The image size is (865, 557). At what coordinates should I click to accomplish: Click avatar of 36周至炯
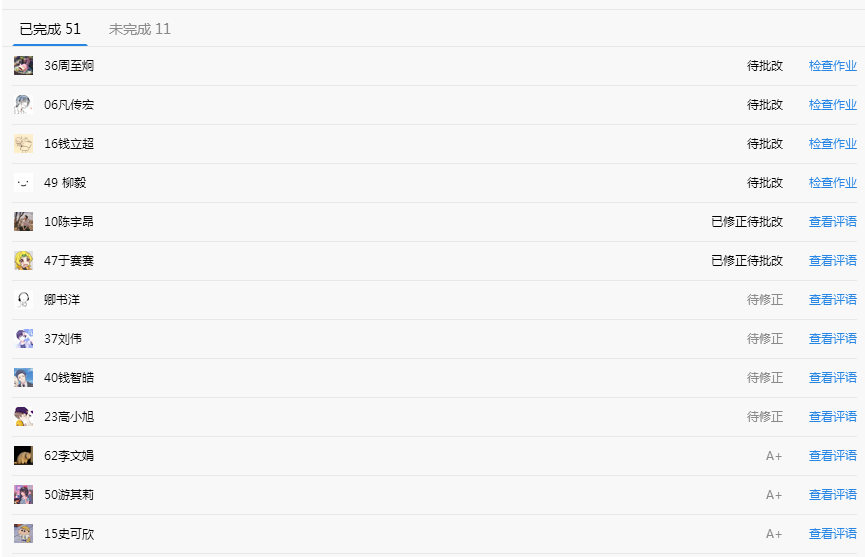click(23, 66)
